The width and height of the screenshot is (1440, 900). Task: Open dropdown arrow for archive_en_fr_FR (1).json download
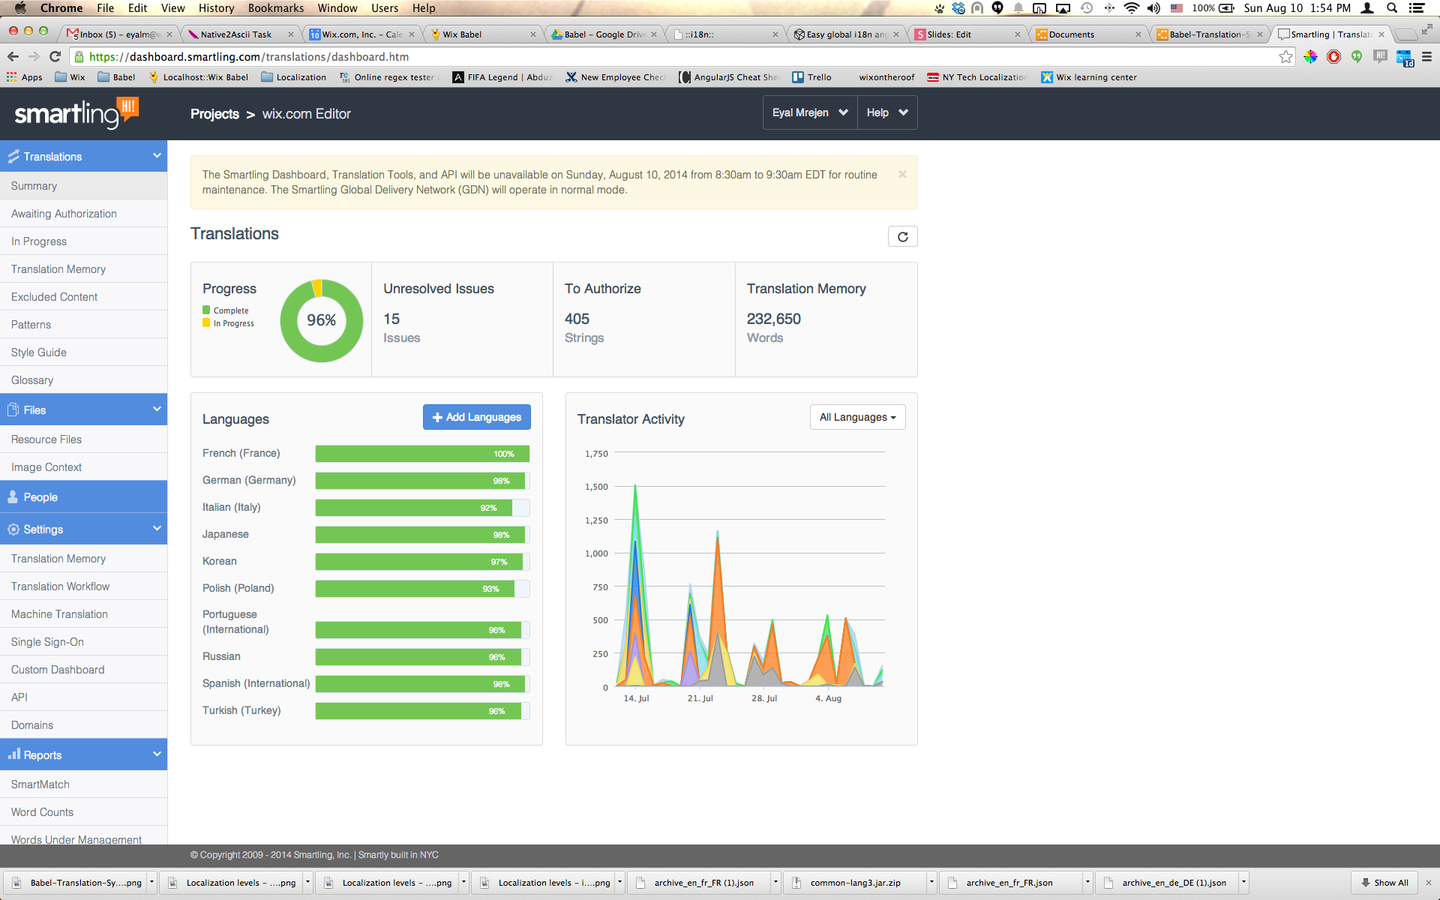point(775,883)
